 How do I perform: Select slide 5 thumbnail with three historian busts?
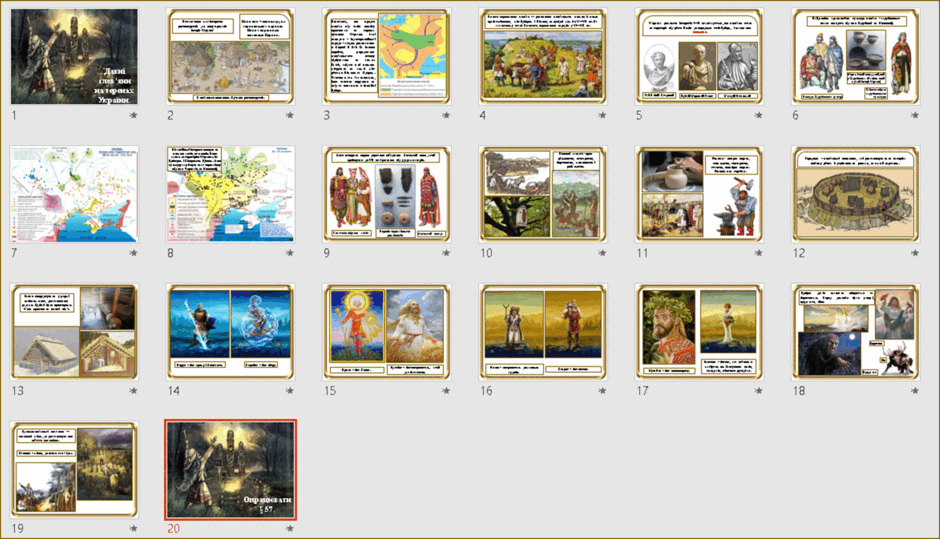700,56
